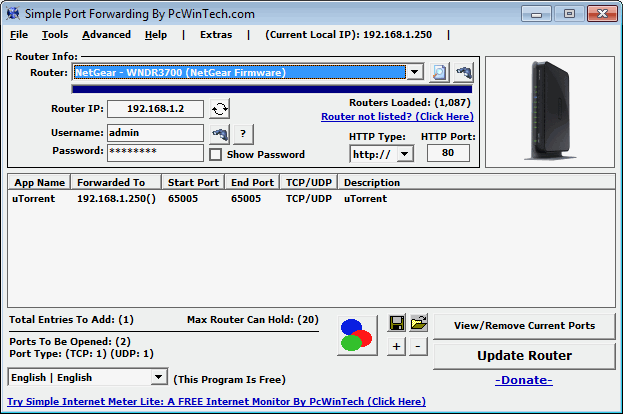The height and width of the screenshot is (414, 623).
Task: Click the Donate link
Action: click(524, 380)
